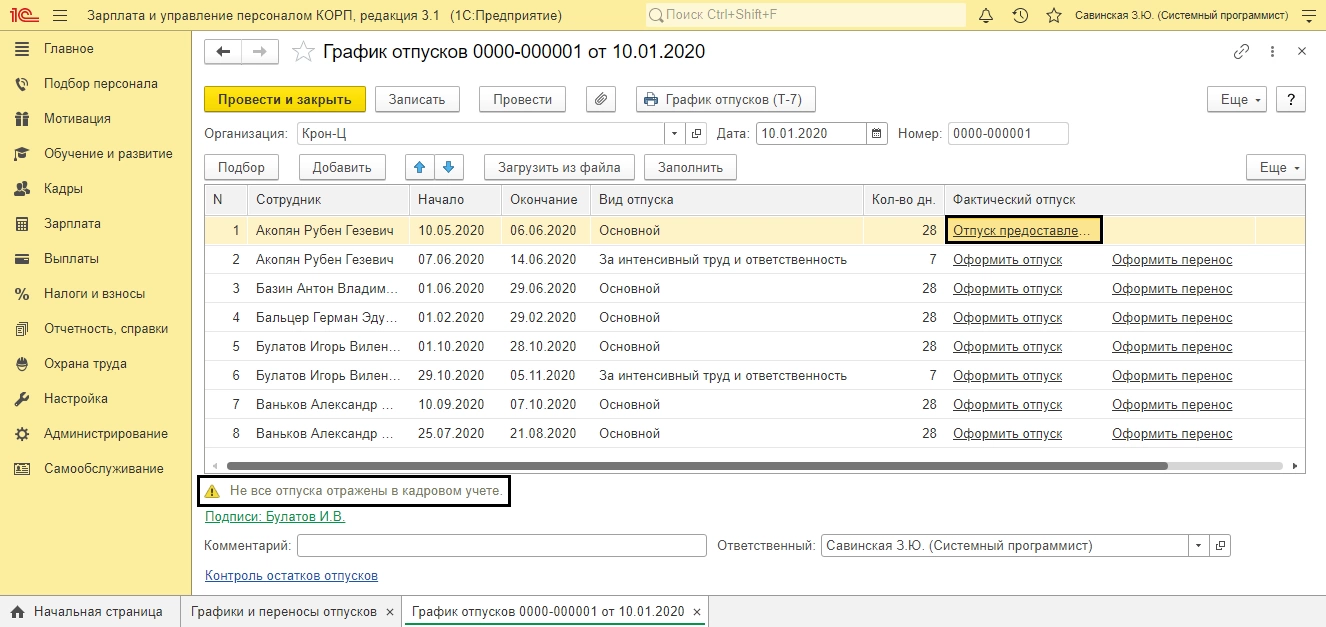Click the paperclip attachments icon

pyautogui.click(x=601, y=99)
